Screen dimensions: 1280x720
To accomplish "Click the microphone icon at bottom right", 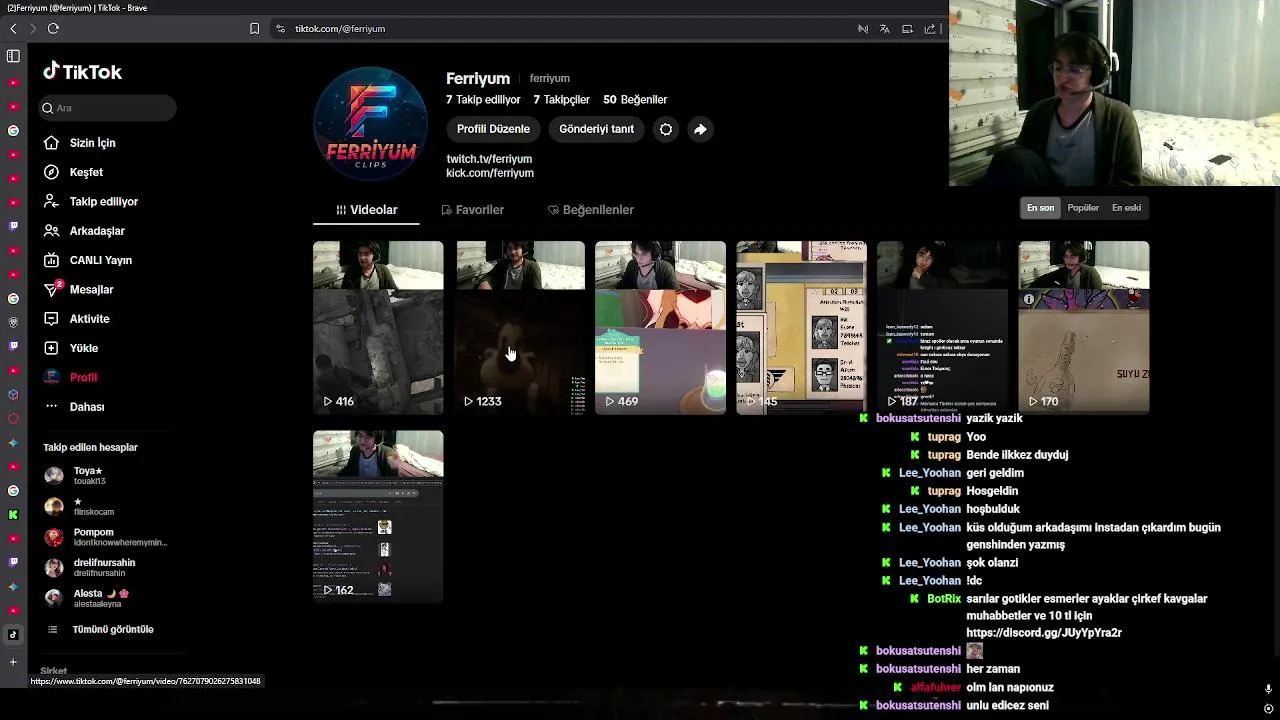I will [1268, 689].
